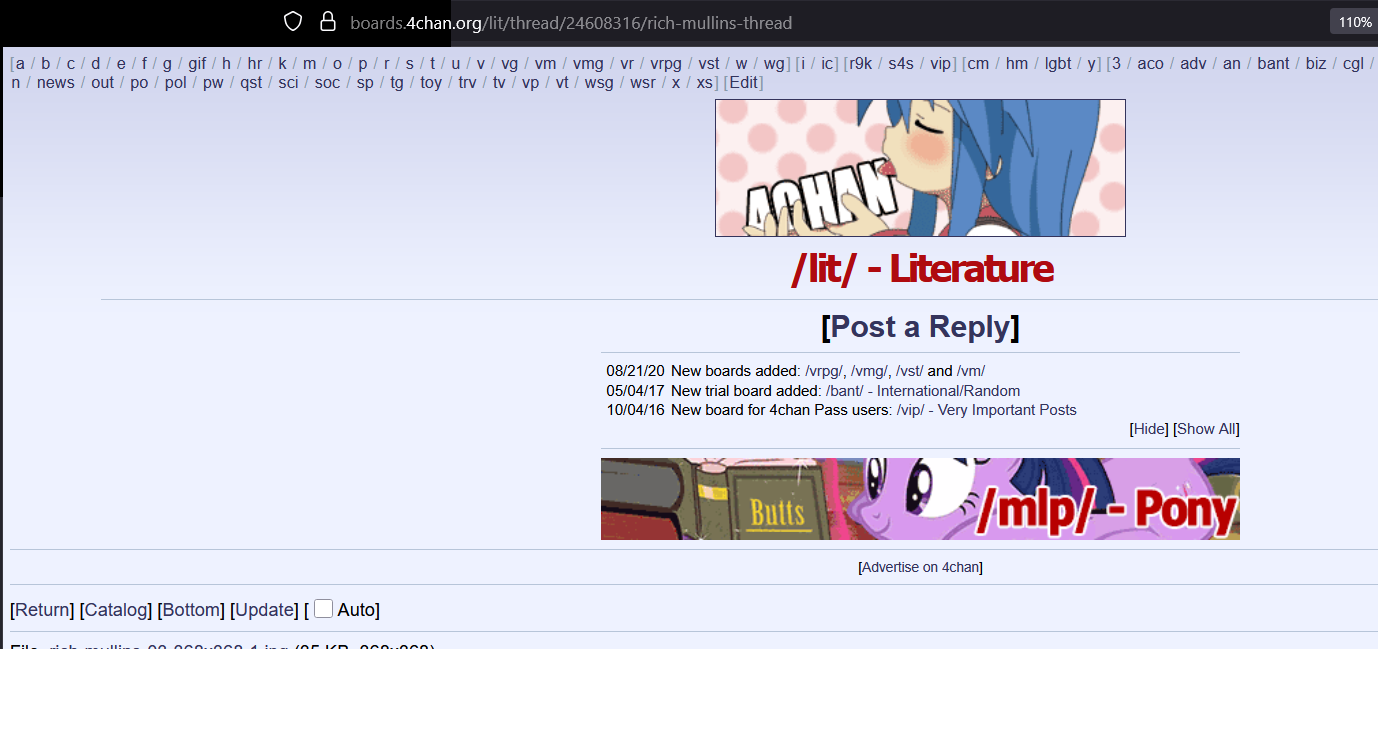Image resolution: width=1378 pixels, height=755 pixels.
Task: Click the 110% zoom level indicator
Action: point(1355,22)
